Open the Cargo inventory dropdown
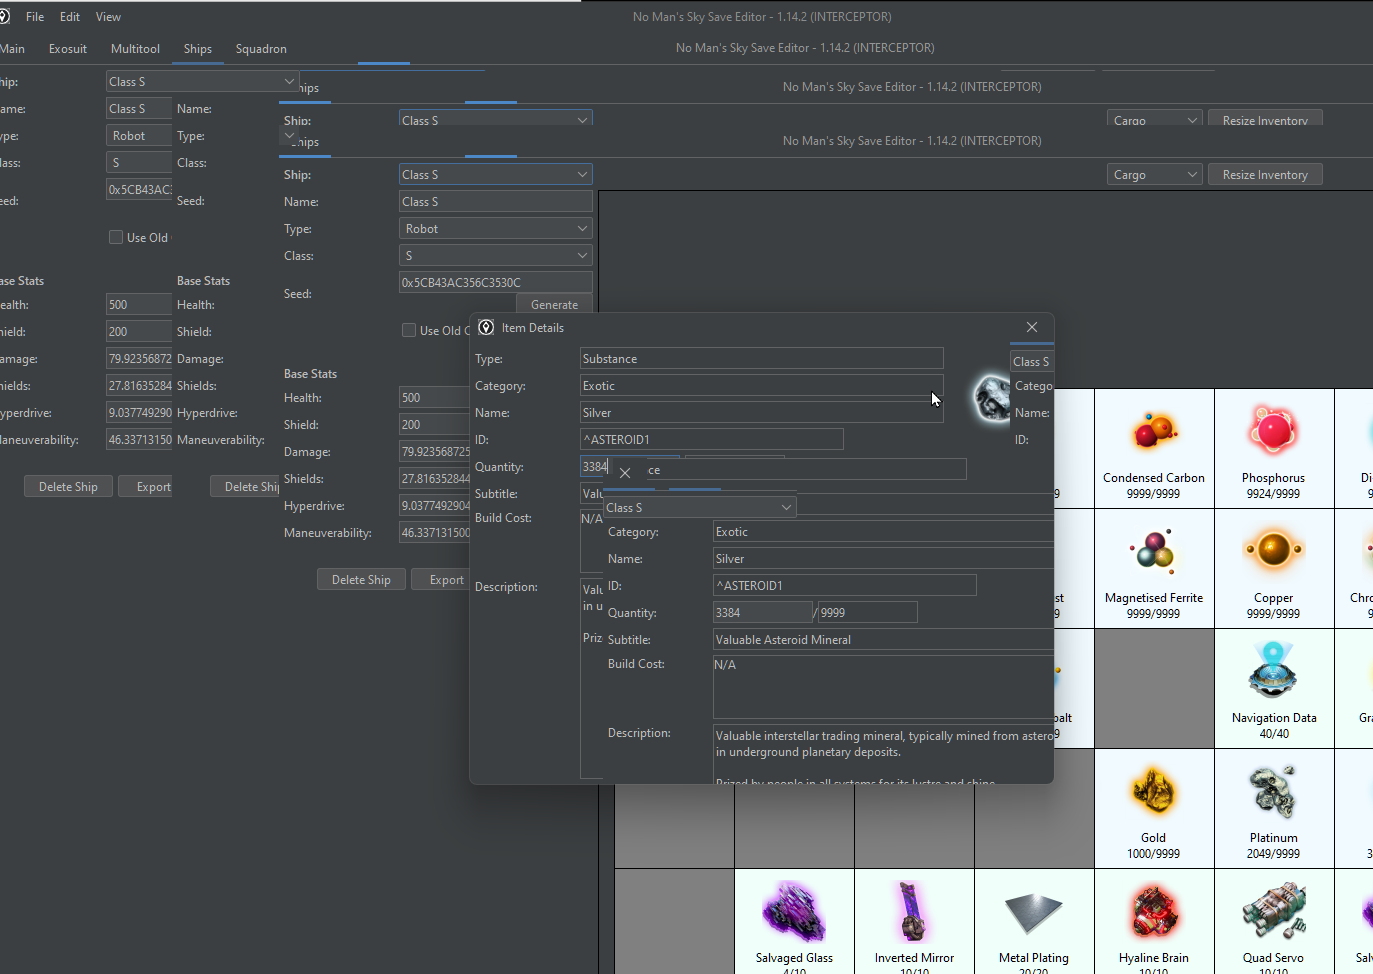 click(1154, 174)
